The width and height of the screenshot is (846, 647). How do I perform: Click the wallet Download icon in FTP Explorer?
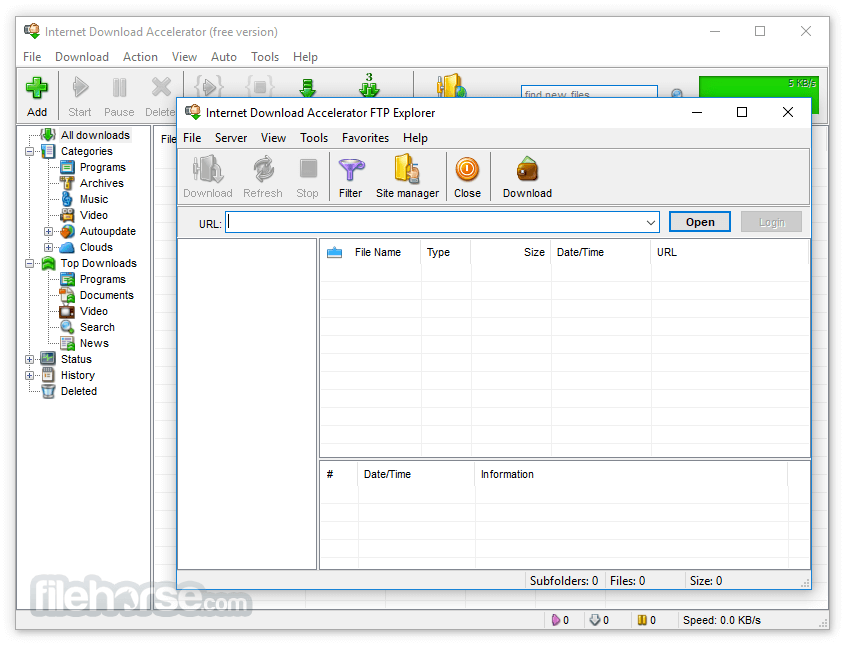(527, 169)
